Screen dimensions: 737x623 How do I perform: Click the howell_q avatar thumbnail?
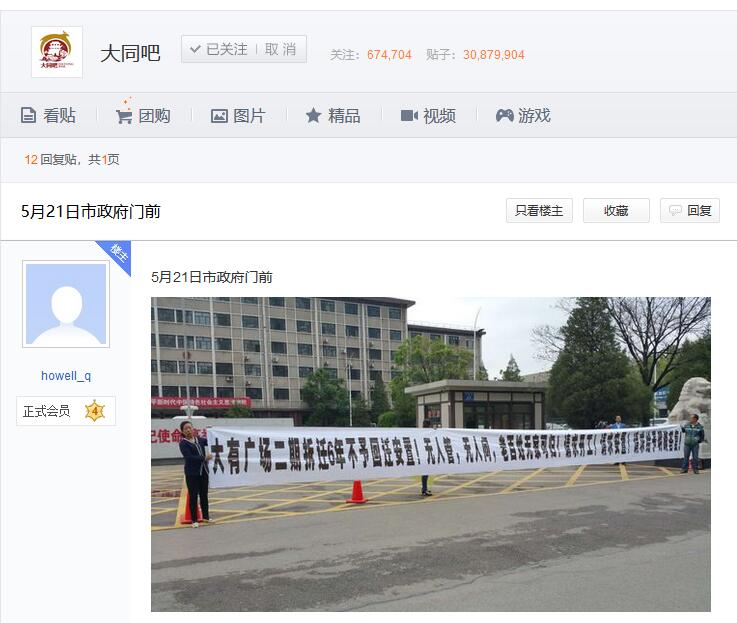pyautogui.click(x=66, y=304)
